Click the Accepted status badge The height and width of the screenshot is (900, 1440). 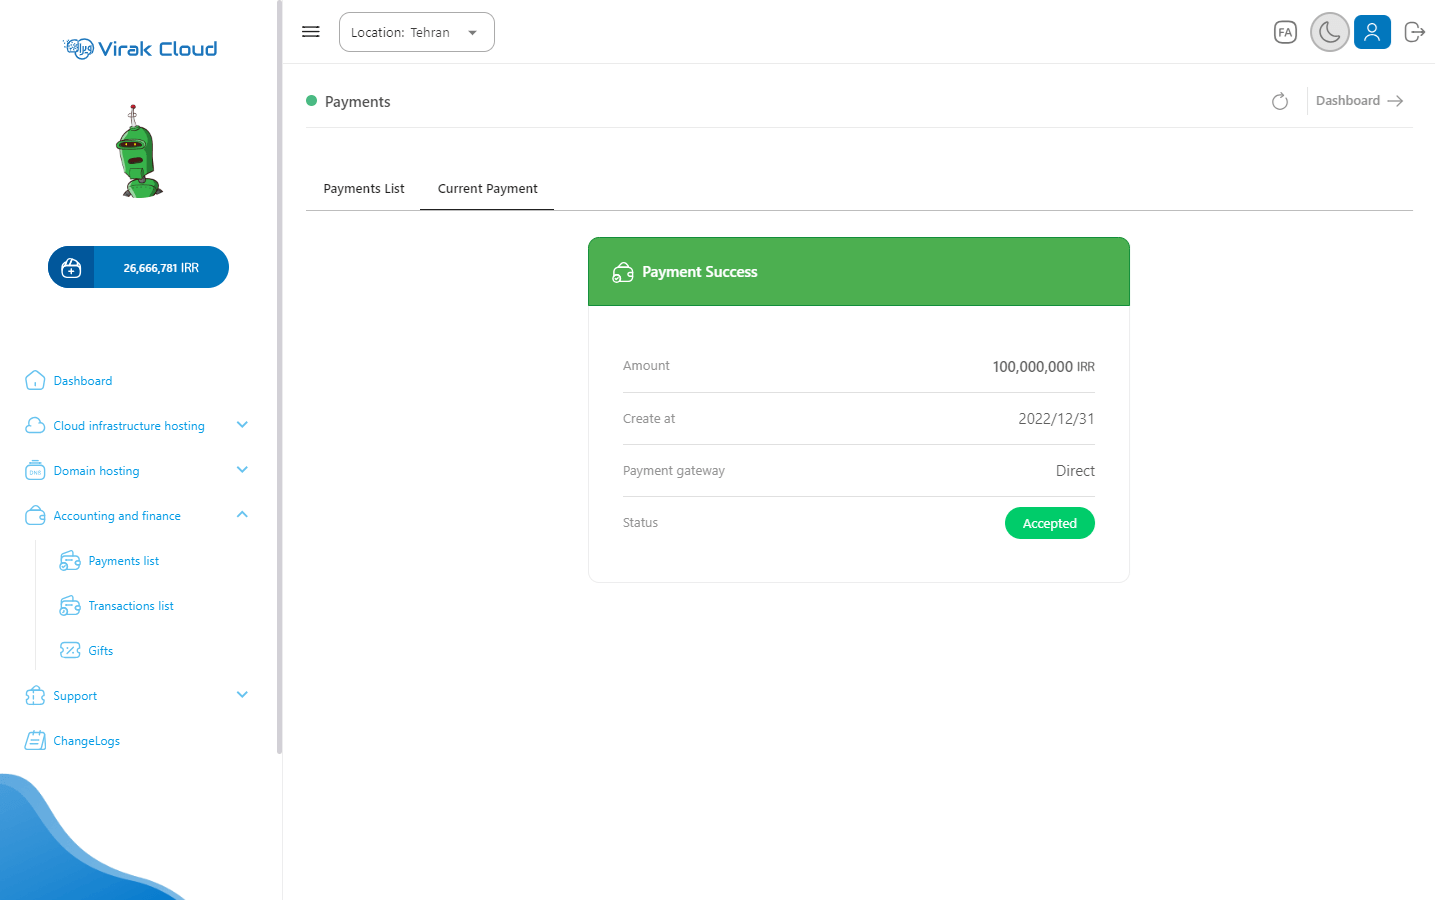coord(1049,523)
